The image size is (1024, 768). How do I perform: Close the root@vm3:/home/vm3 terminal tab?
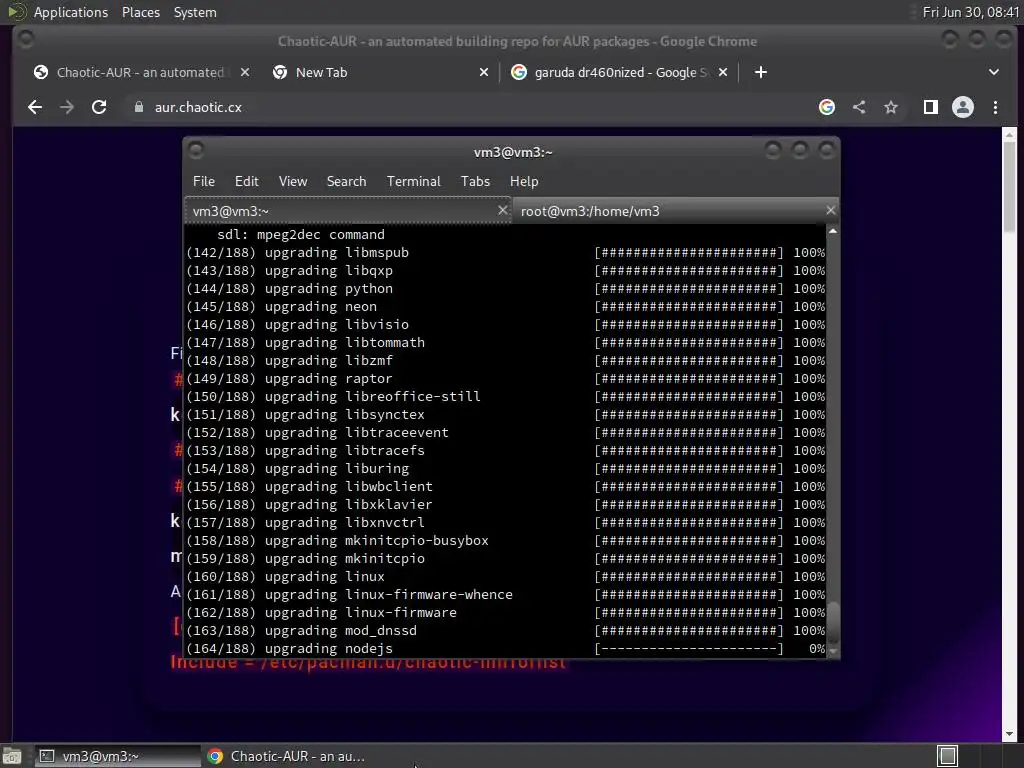pyautogui.click(x=830, y=210)
